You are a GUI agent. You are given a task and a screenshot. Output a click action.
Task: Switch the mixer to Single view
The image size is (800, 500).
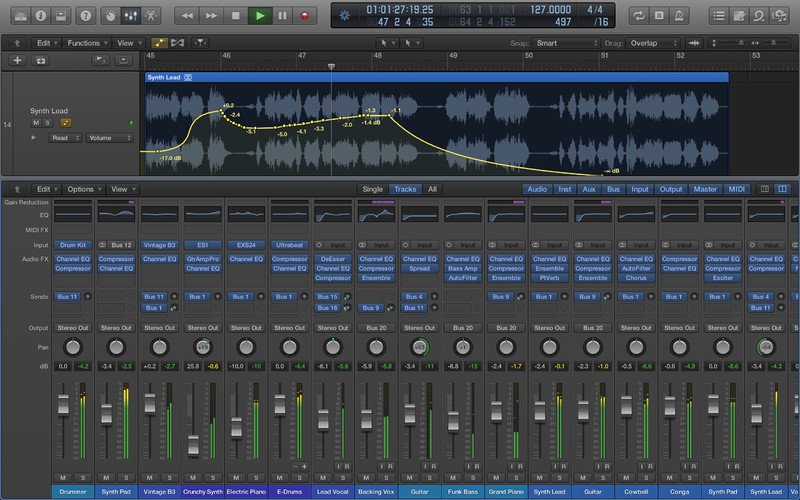[x=372, y=189]
